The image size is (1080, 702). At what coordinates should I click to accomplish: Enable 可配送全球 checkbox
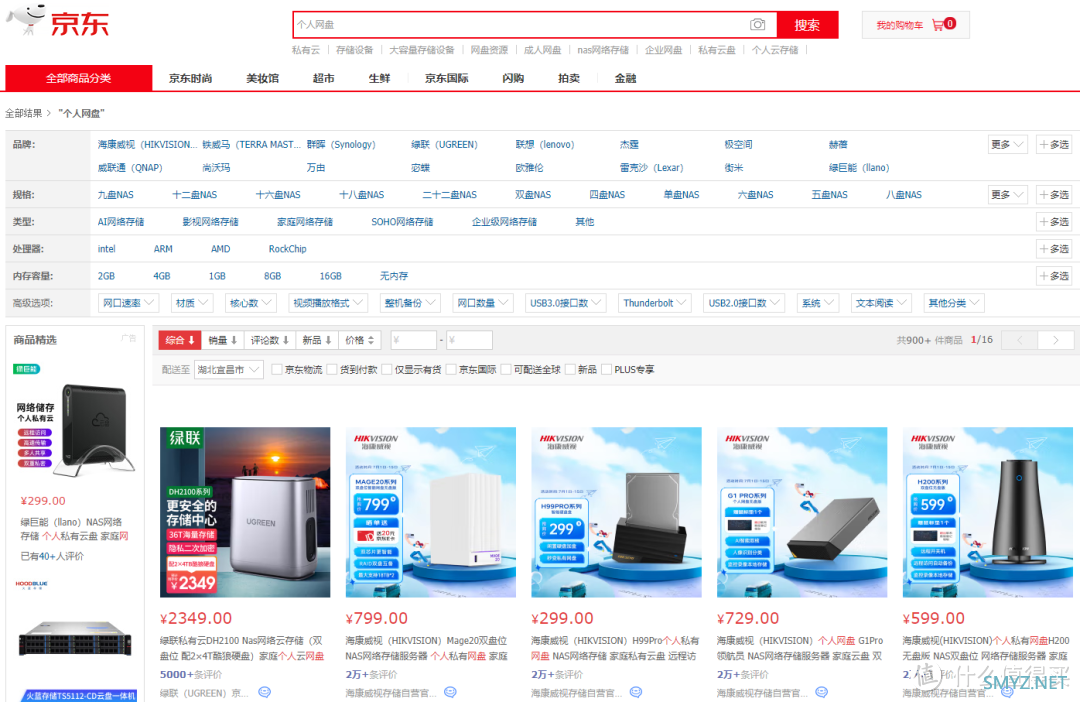(506, 370)
